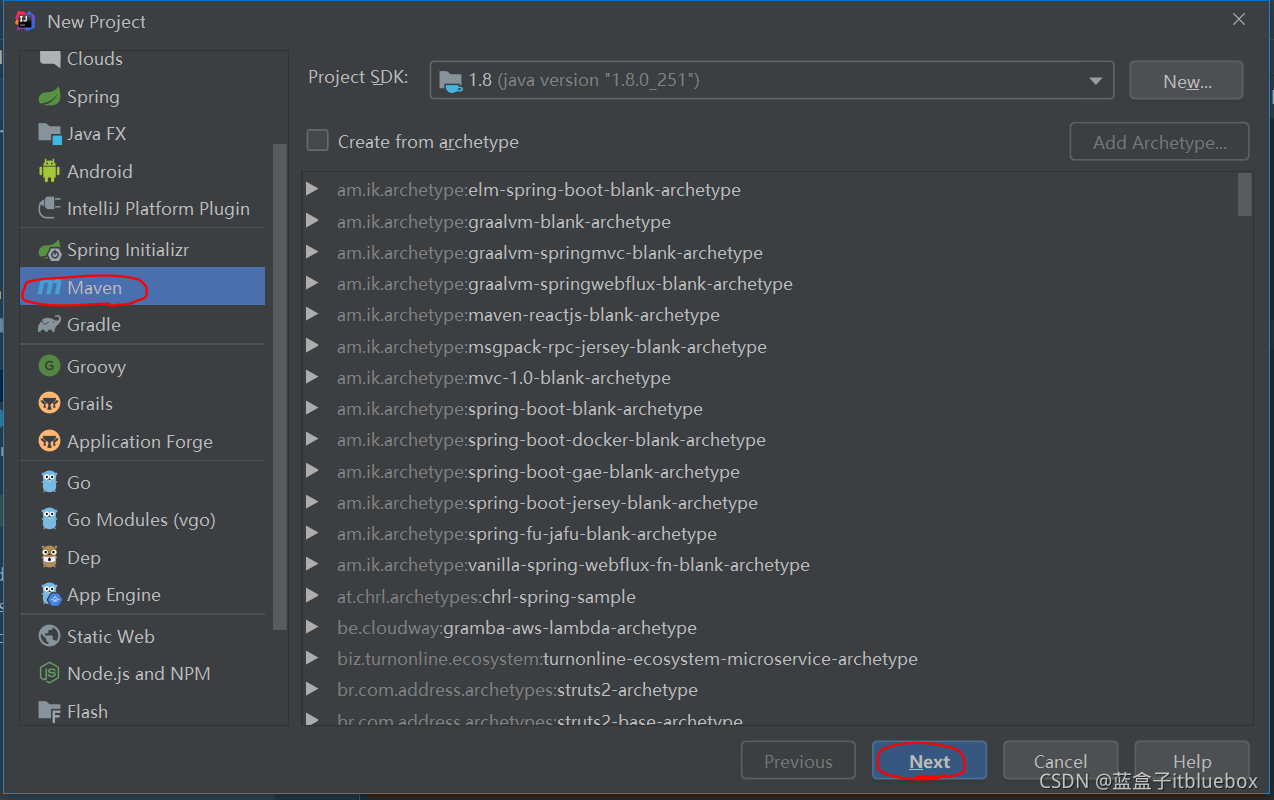Click the Maven 'm' icon
The image size is (1274, 800).
(x=49, y=288)
